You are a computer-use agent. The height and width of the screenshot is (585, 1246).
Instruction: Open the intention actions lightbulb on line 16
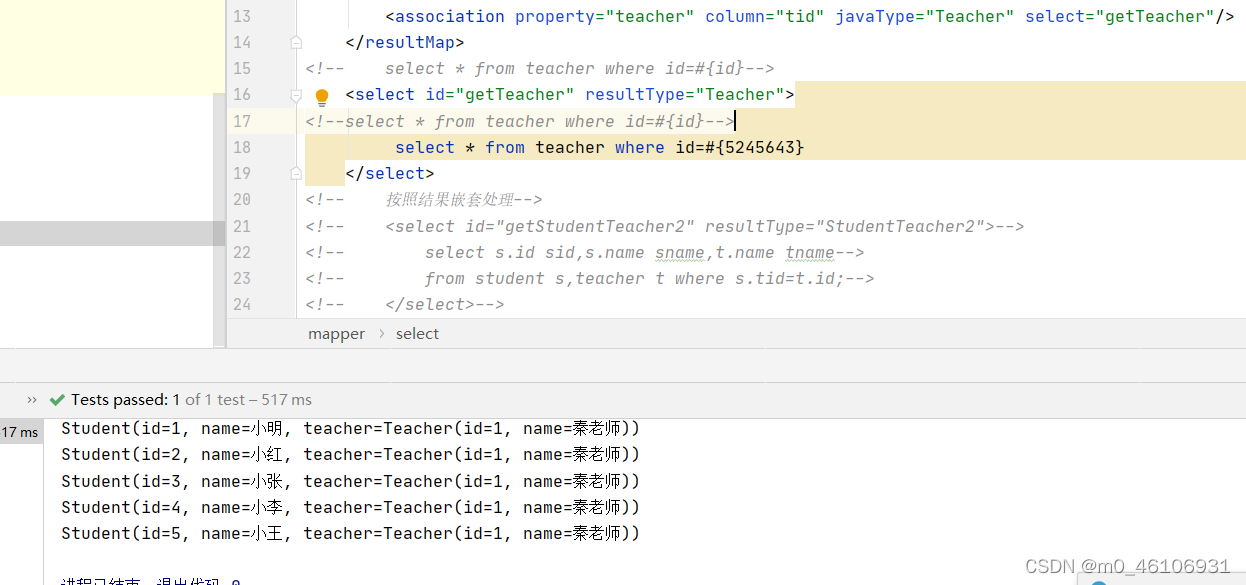coord(321,95)
